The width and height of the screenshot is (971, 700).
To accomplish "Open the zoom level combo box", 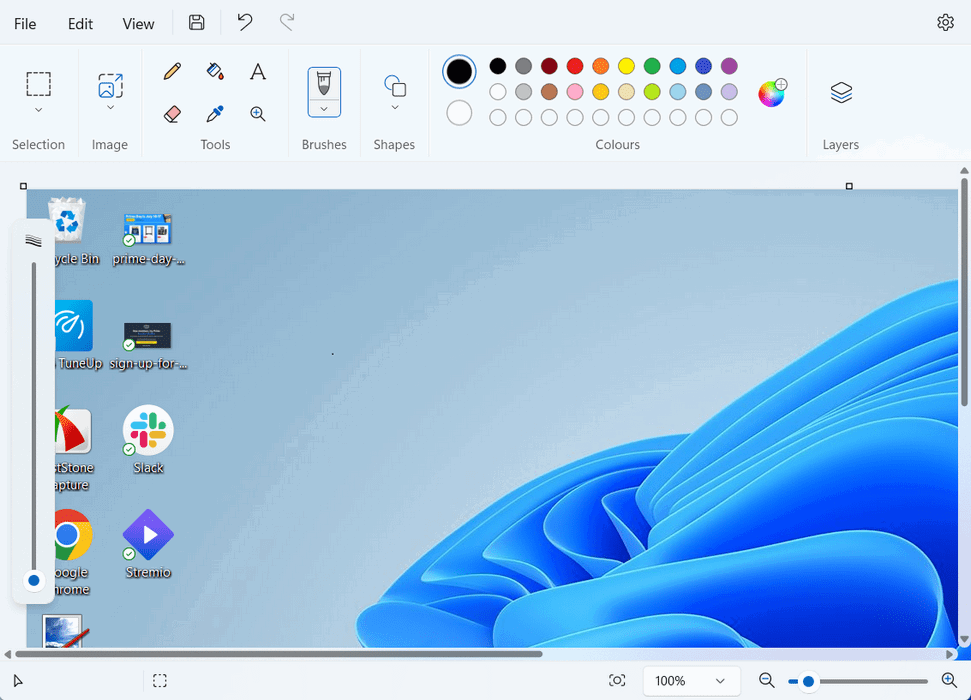I will pyautogui.click(x=691, y=680).
